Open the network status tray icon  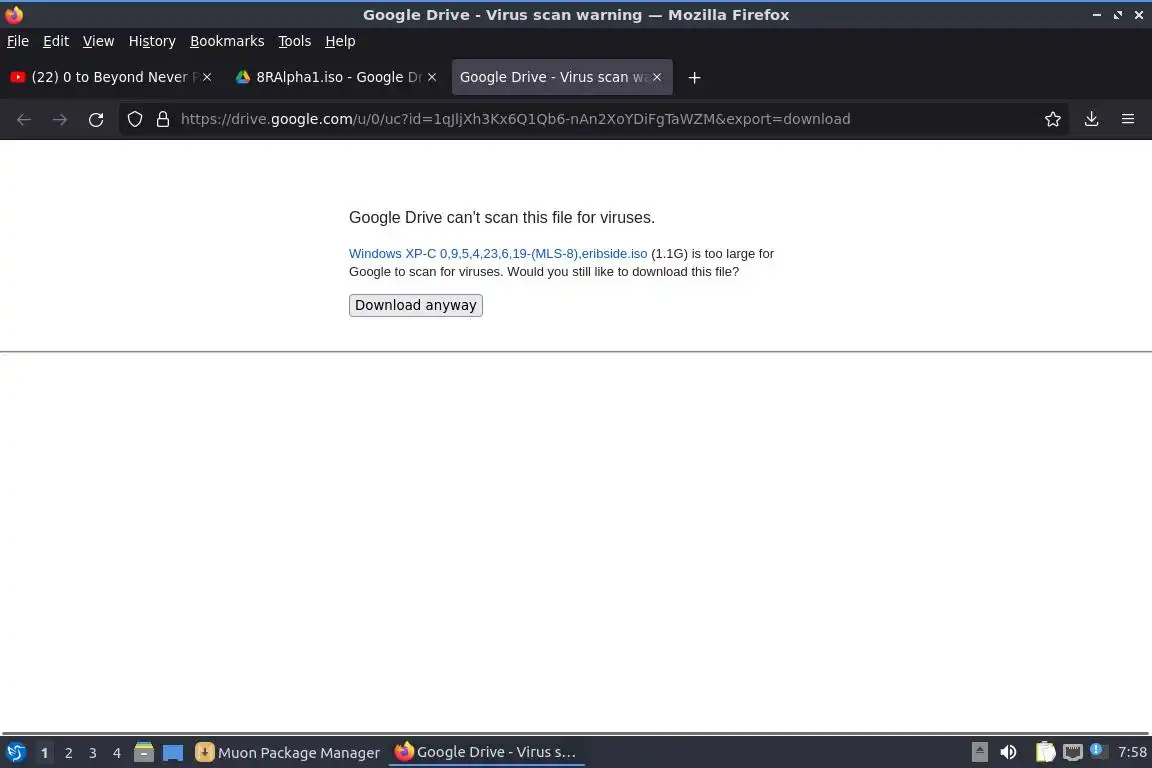point(1073,752)
